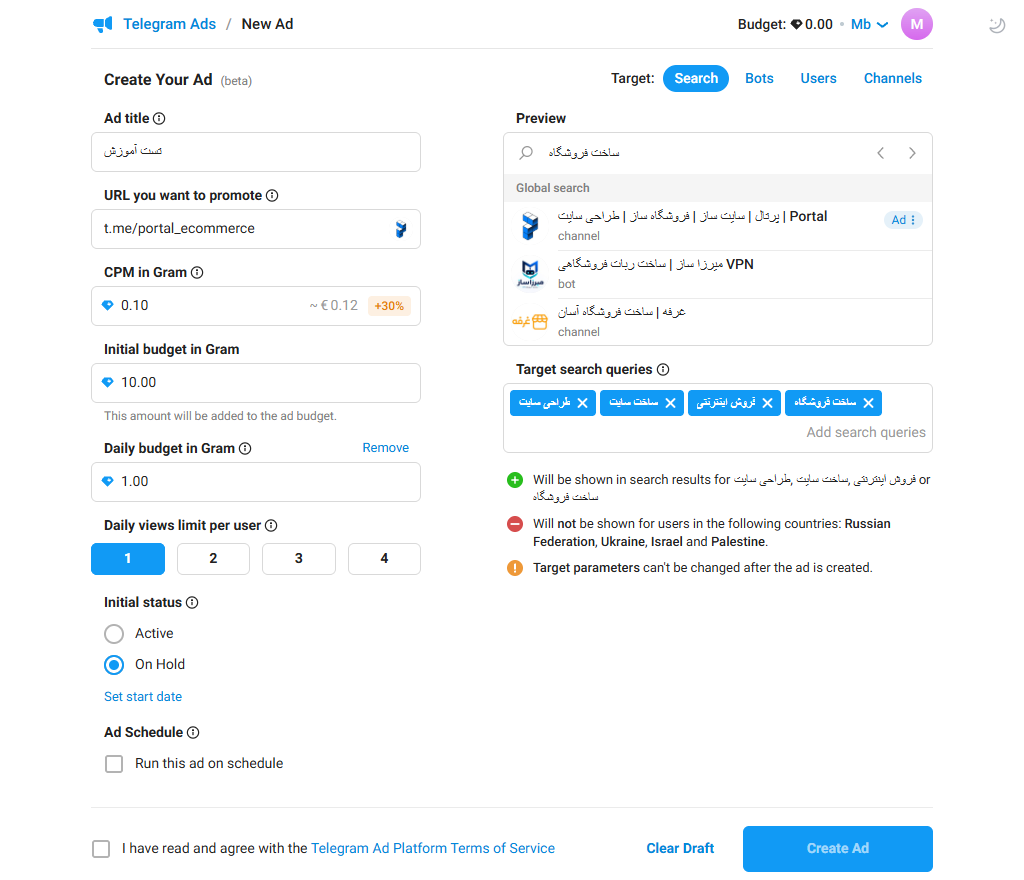Set daily views limit to 4

(385, 559)
